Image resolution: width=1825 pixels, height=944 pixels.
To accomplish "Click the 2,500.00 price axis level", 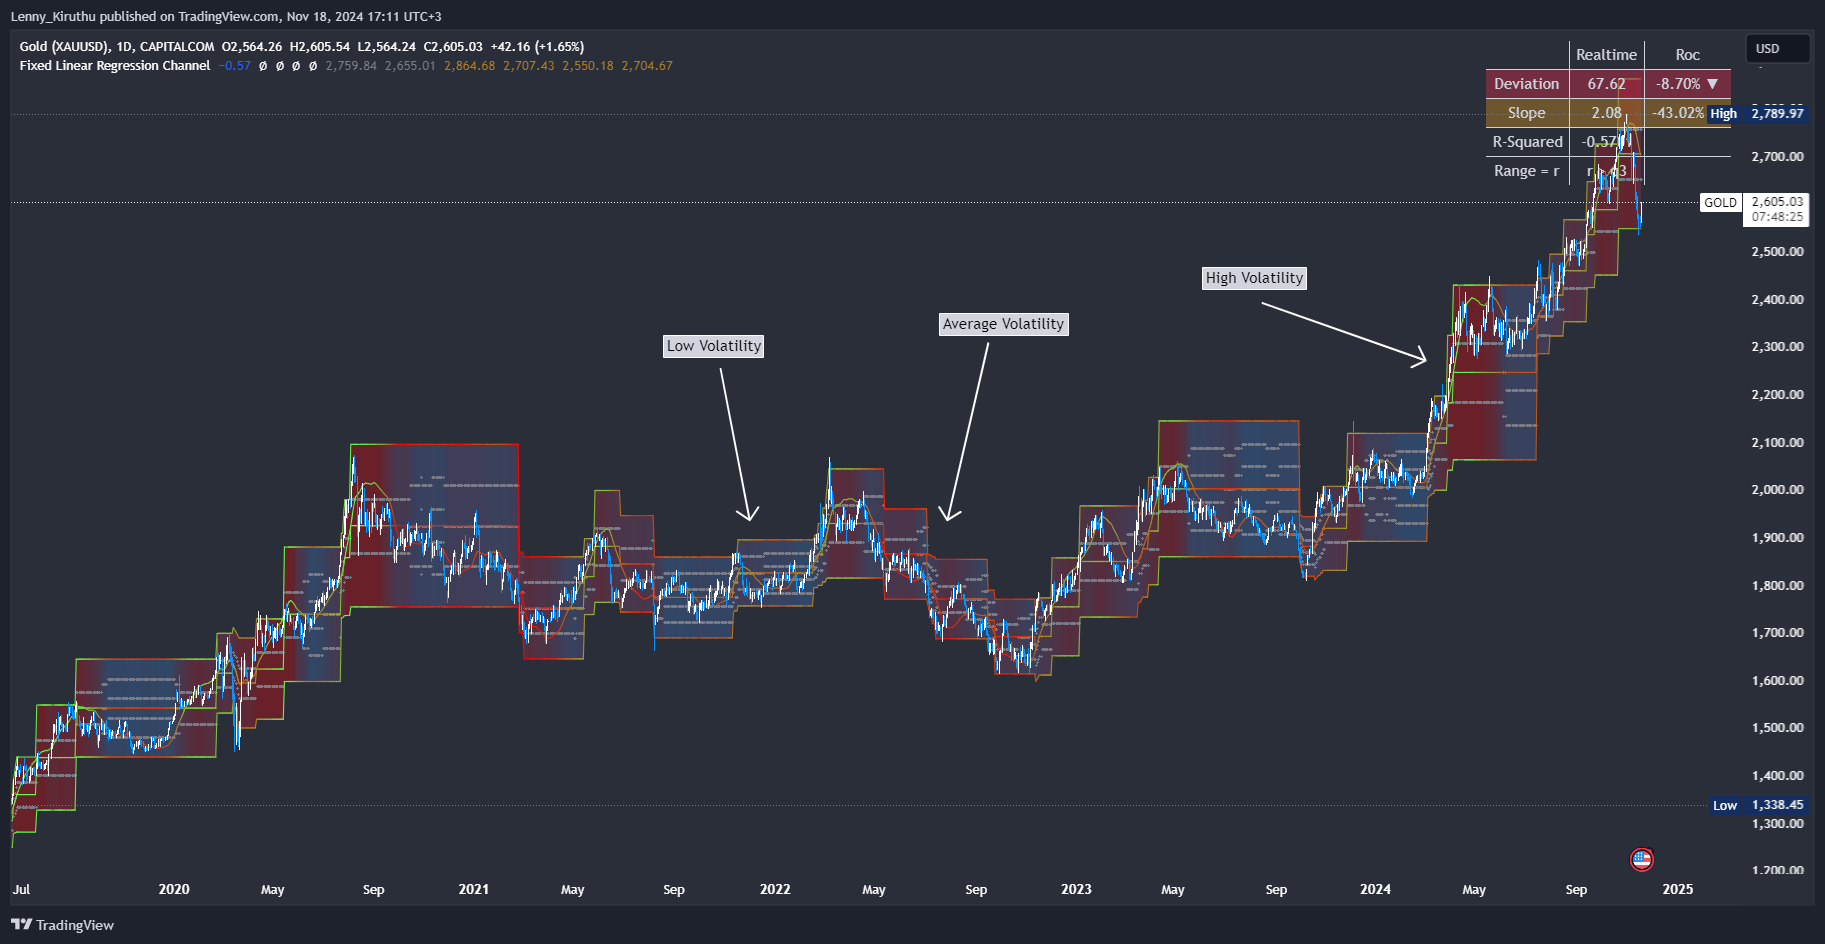I will (x=1777, y=252).
